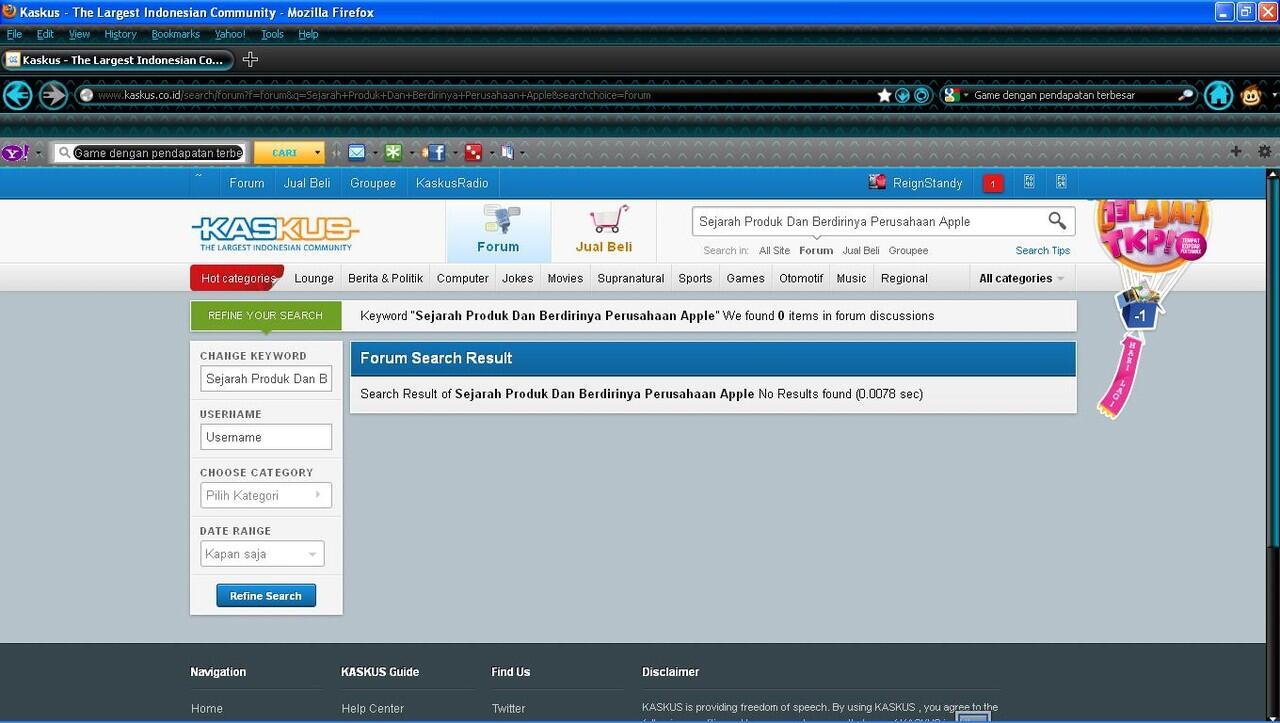Open a new tab with the plus button

tap(250, 59)
